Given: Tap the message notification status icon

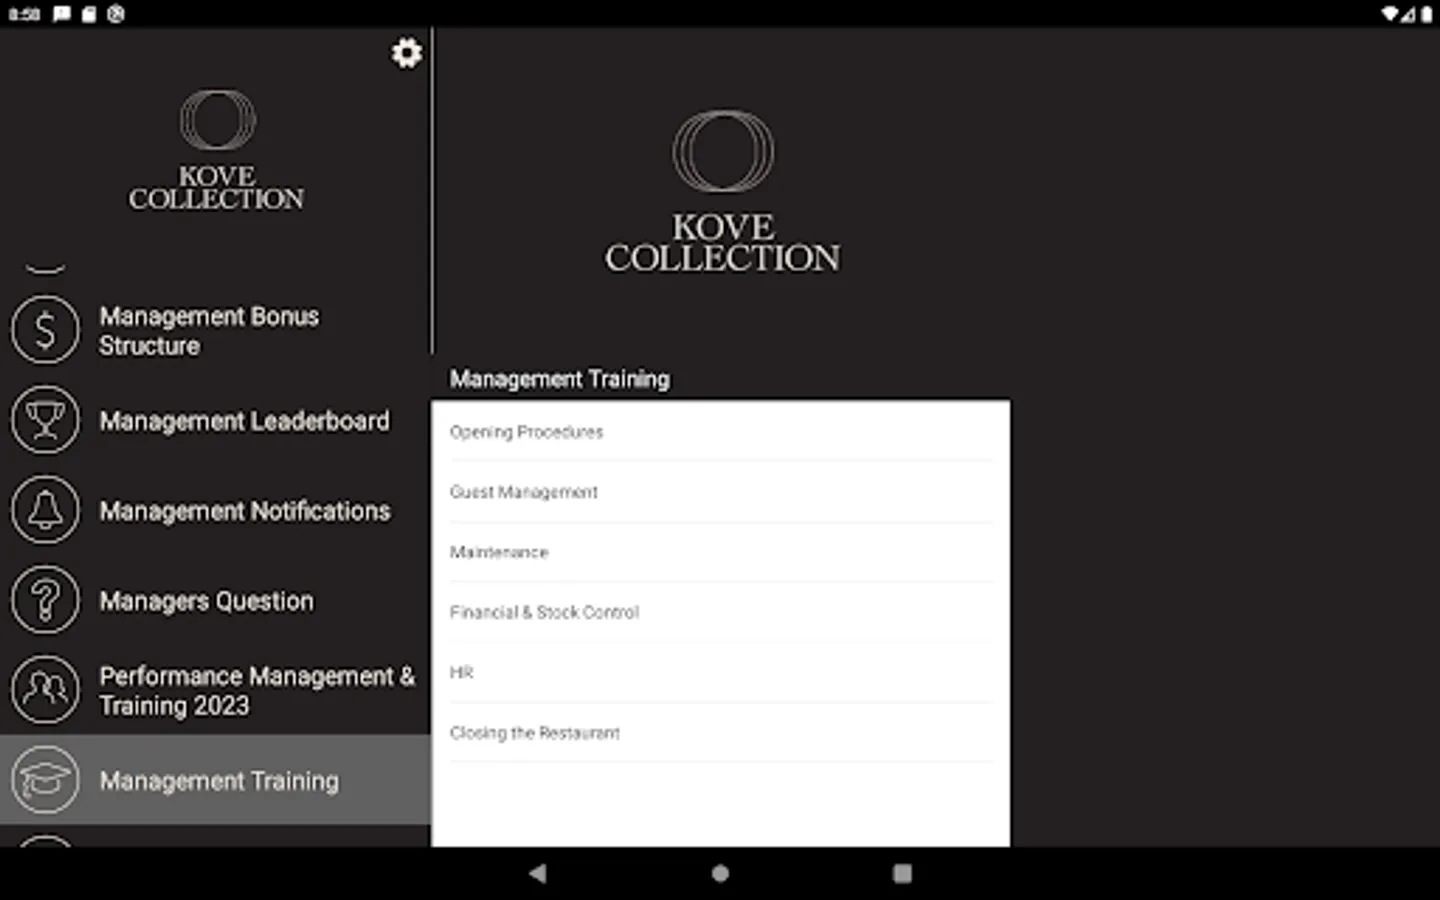Looking at the screenshot, I should click(62, 14).
